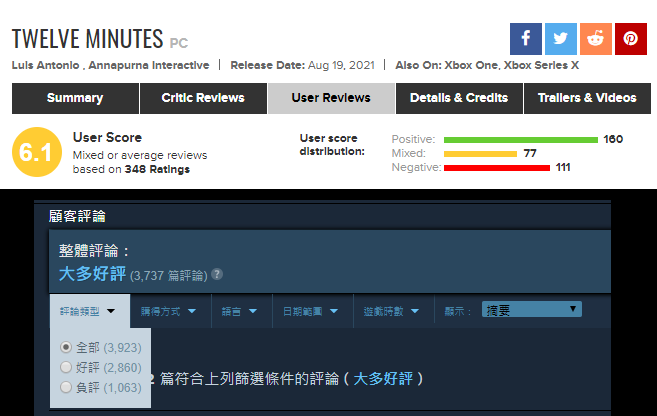This screenshot has width=657, height=416.
Task: Click the yellow 6.1 user score badge
Action: pos(37,152)
